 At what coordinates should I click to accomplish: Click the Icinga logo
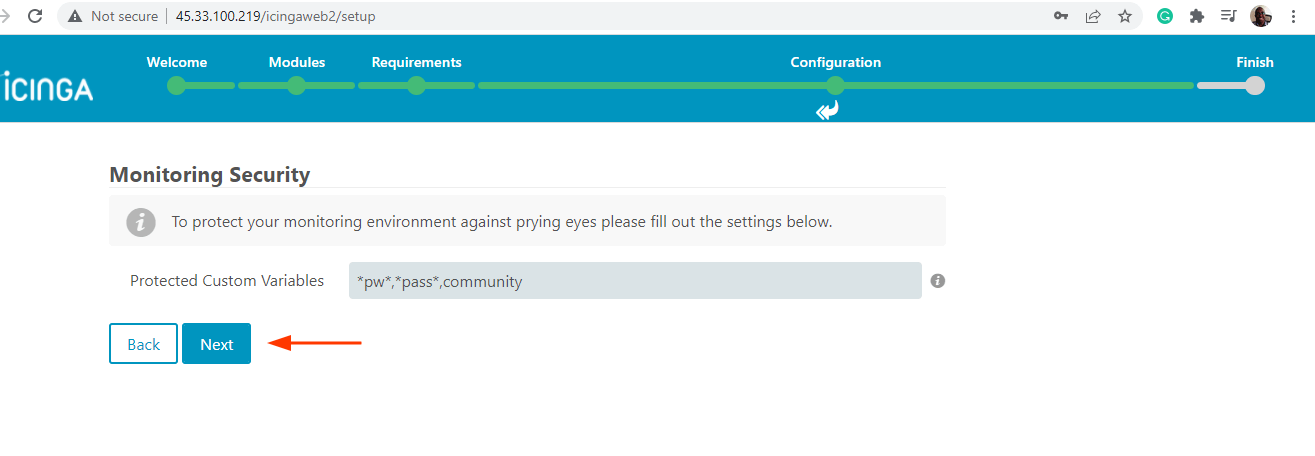pos(48,88)
